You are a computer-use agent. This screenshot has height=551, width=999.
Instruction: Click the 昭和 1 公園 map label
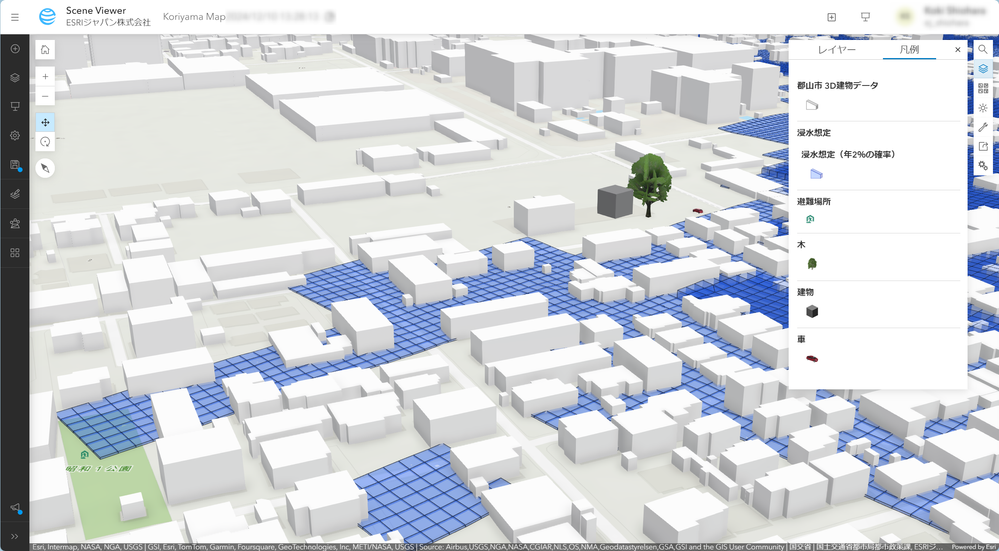(x=99, y=469)
